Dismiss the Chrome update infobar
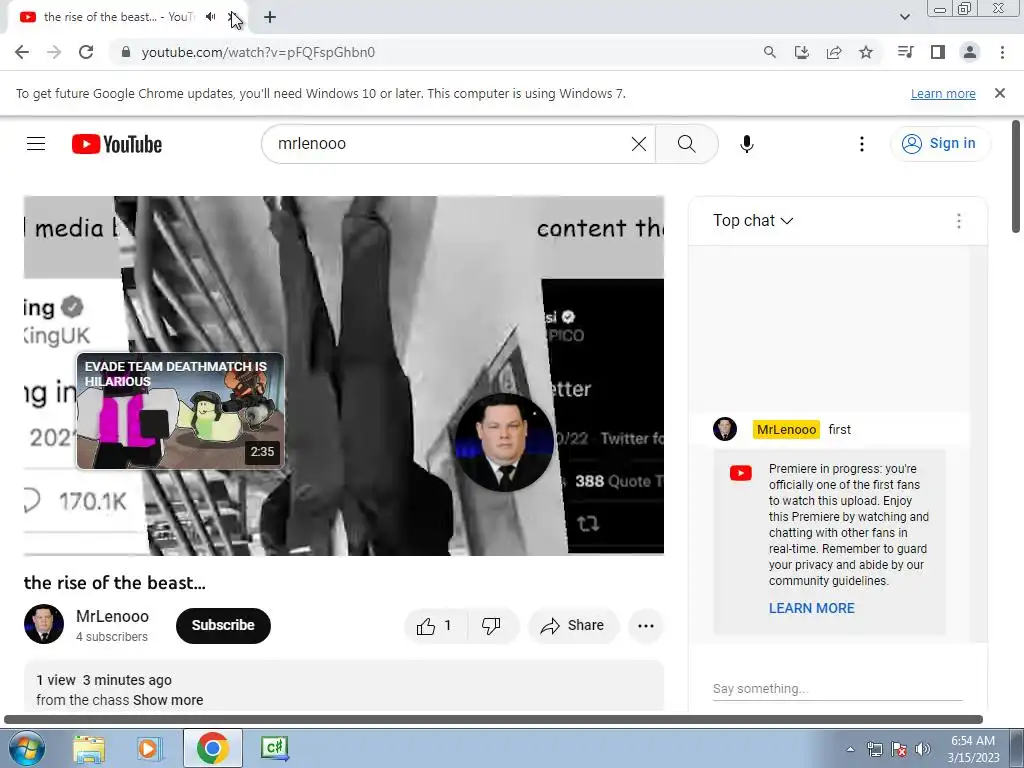The image size is (1024, 768). (x=999, y=93)
